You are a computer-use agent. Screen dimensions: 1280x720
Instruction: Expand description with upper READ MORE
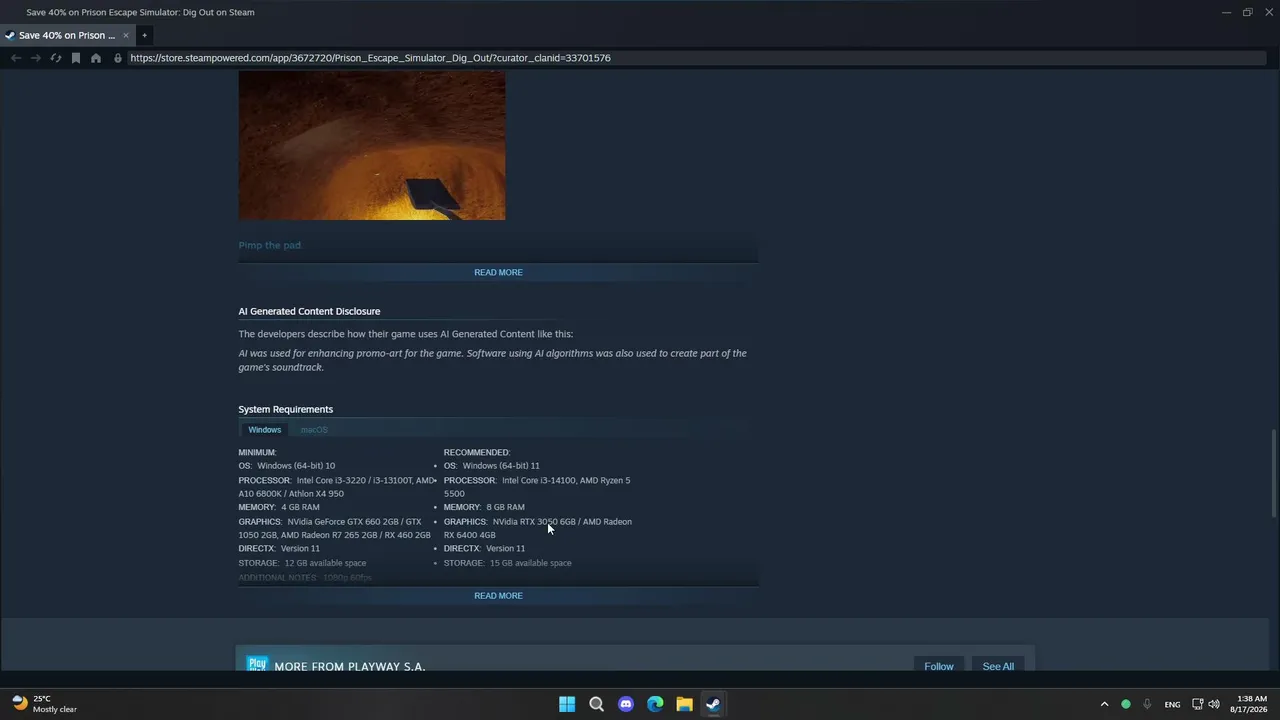click(x=498, y=272)
